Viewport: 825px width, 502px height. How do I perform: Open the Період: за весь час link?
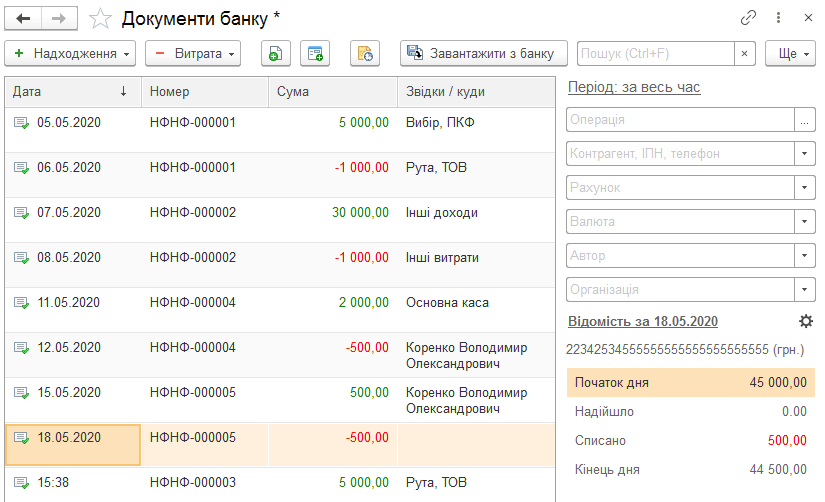click(x=634, y=87)
